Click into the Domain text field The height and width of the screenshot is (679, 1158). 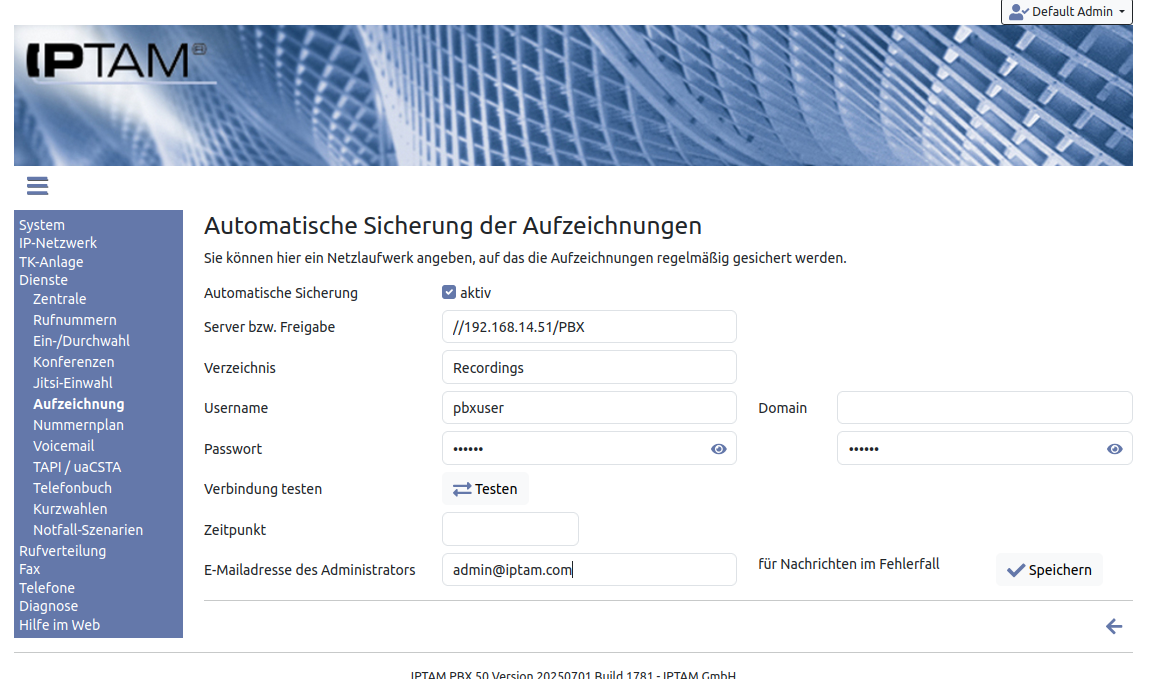point(984,408)
